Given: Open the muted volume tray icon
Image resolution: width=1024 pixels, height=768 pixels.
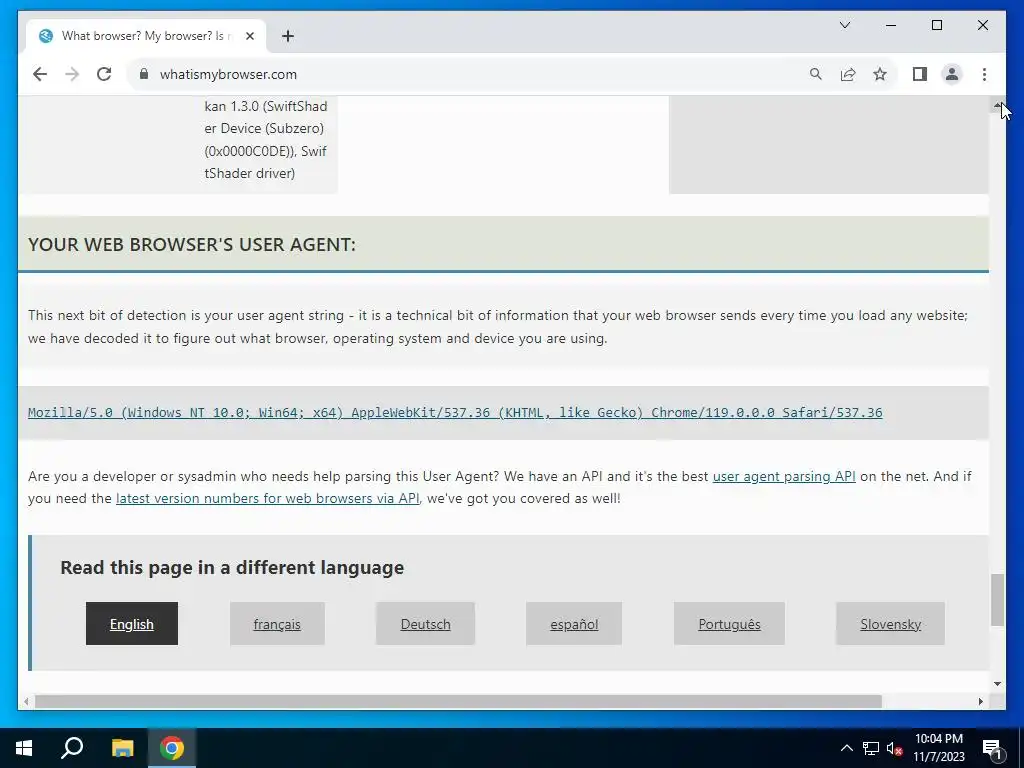Looking at the screenshot, I should [x=895, y=748].
